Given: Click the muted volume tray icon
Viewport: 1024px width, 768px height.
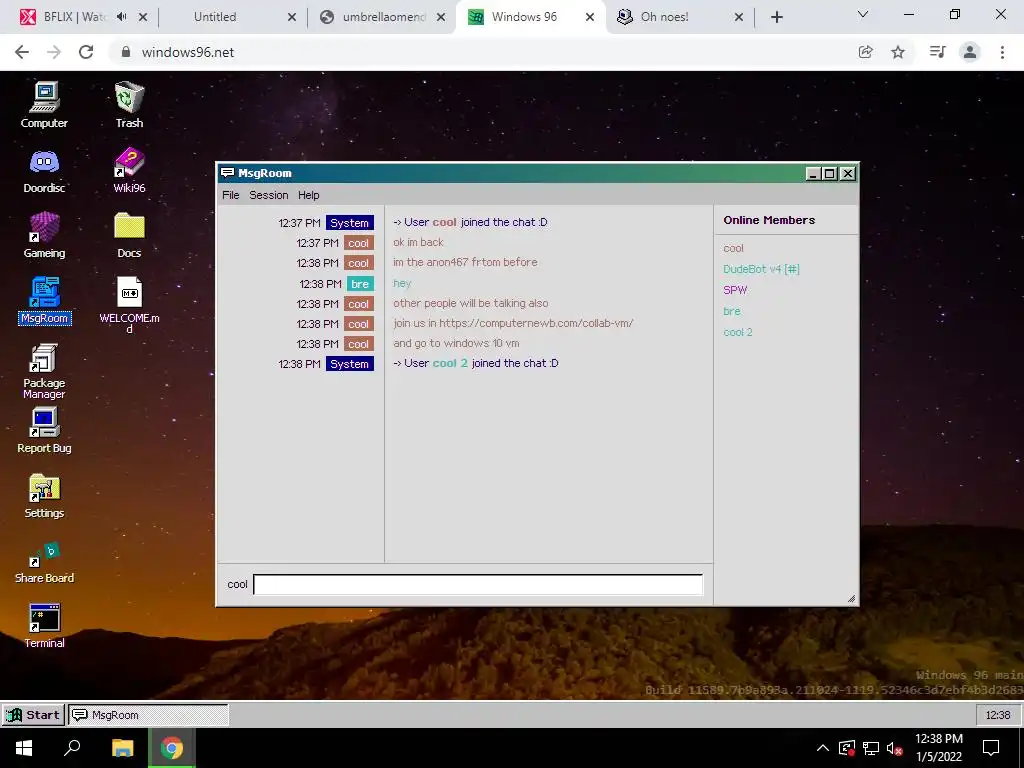Looking at the screenshot, I should pyautogui.click(x=895, y=748).
